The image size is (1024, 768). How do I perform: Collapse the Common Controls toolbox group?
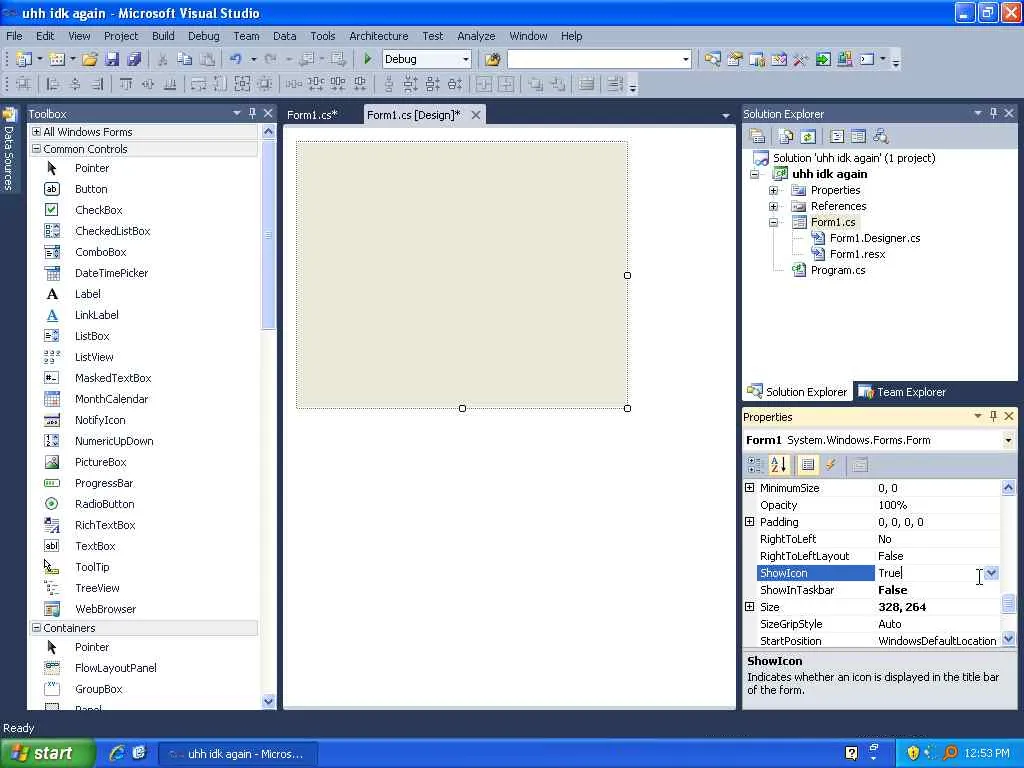37,149
